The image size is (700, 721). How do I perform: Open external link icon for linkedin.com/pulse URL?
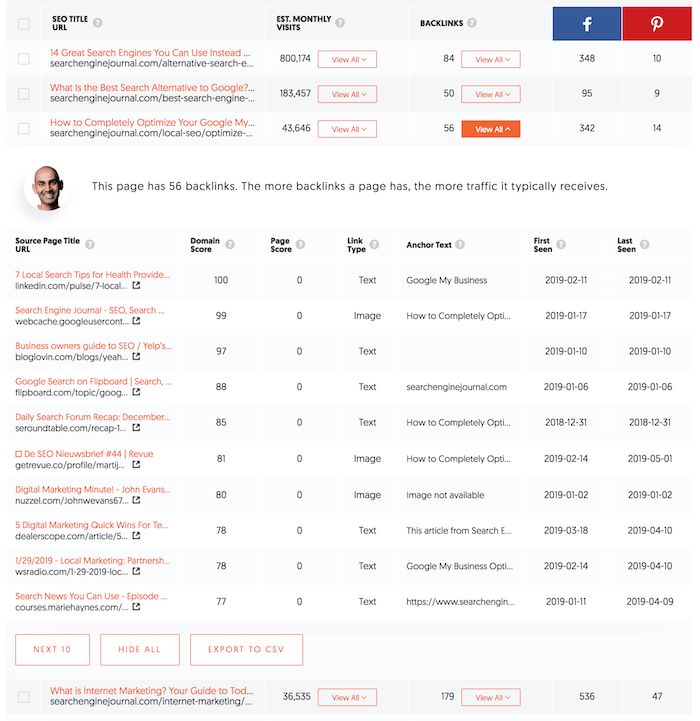[x=136, y=286]
